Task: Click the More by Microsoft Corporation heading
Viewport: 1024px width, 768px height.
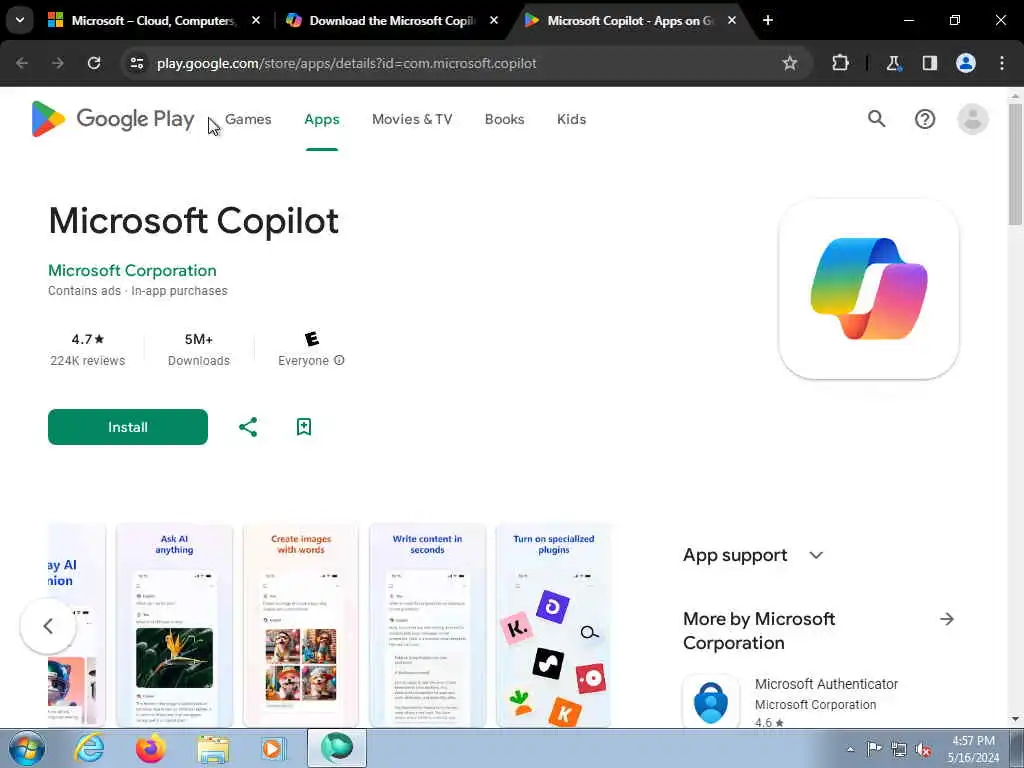Action: (759, 631)
